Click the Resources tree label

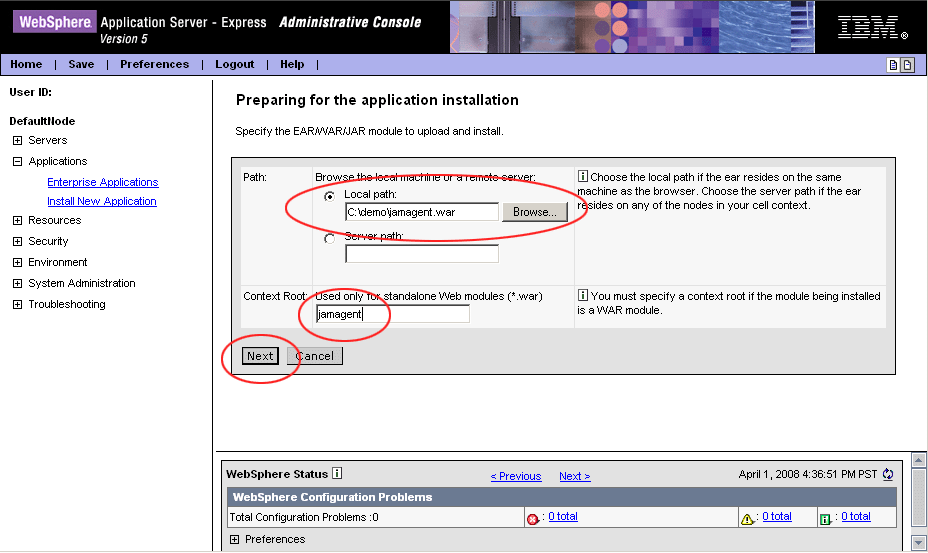point(54,220)
